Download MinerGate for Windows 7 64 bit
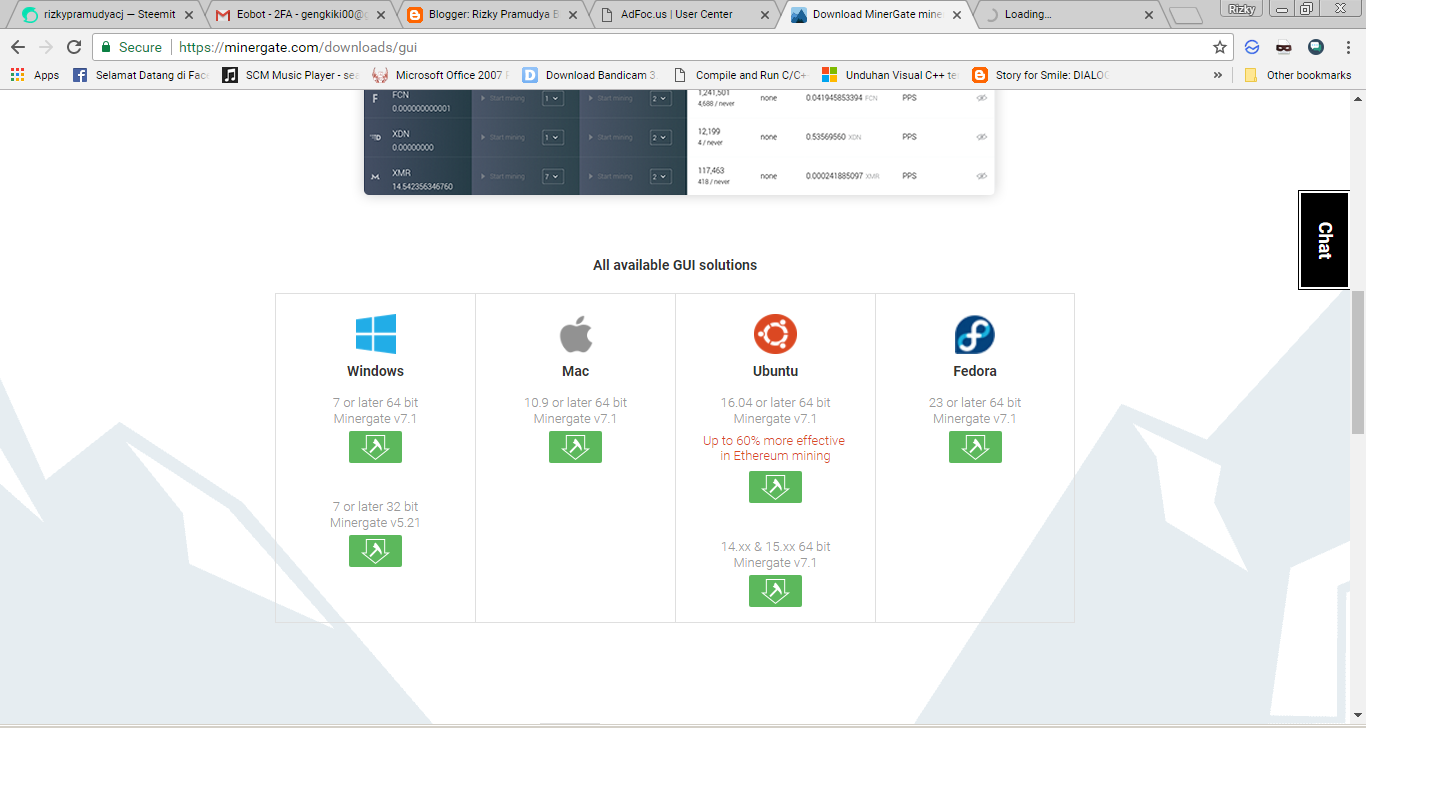Screen dimensions: 1440x810 375,447
